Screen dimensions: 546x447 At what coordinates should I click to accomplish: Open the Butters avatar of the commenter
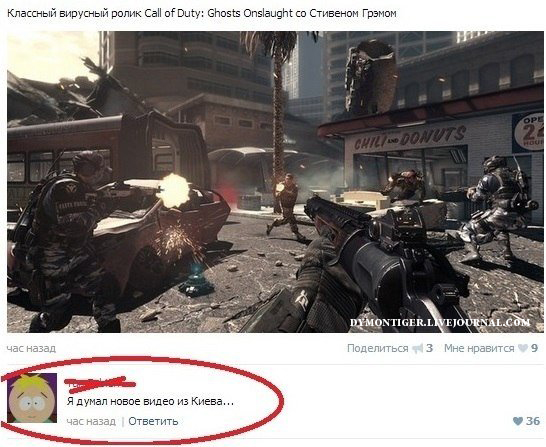[x=32, y=398]
